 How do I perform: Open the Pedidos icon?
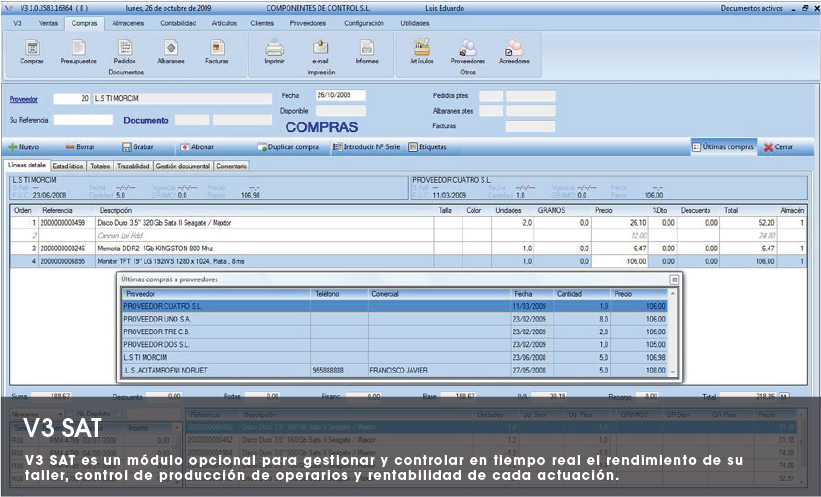pos(124,48)
